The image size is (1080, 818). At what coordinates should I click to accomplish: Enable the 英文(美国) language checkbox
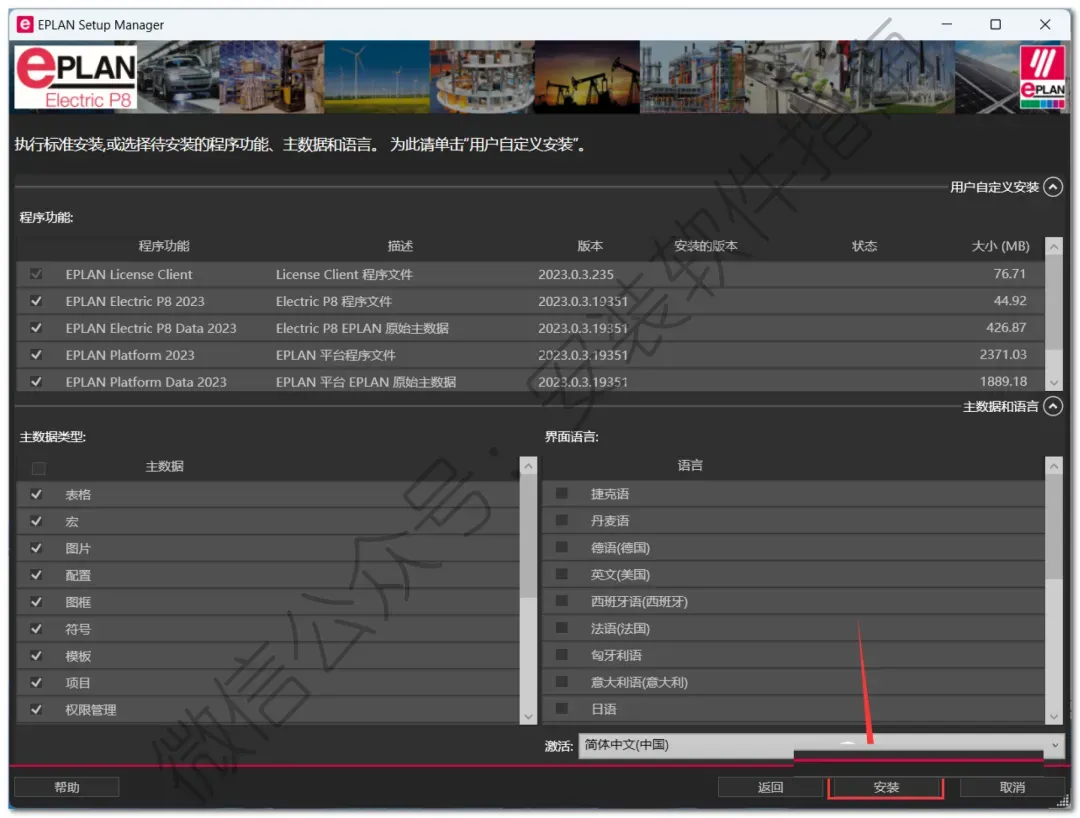(562, 574)
